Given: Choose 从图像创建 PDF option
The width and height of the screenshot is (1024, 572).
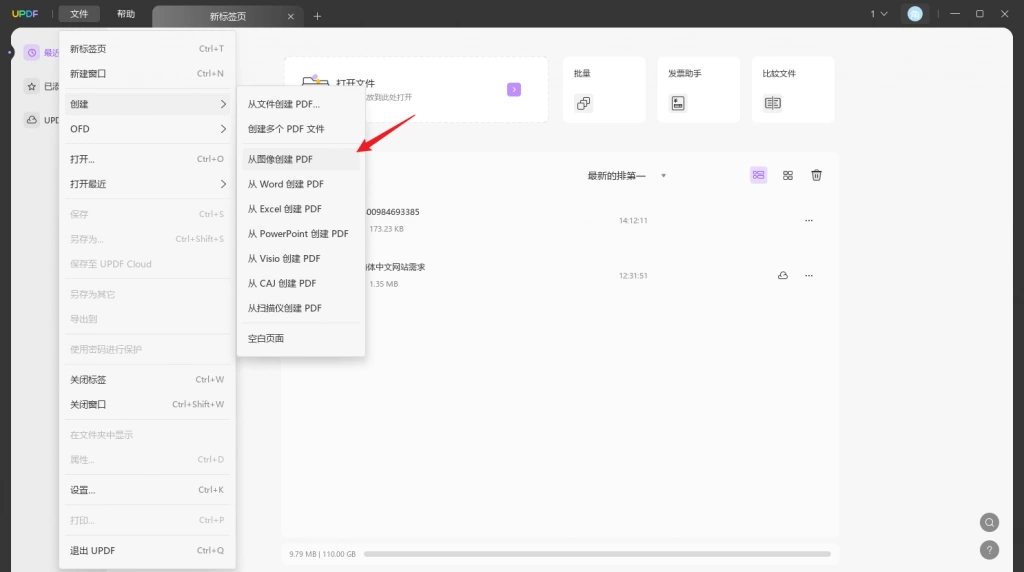Looking at the screenshot, I should pos(300,159).
